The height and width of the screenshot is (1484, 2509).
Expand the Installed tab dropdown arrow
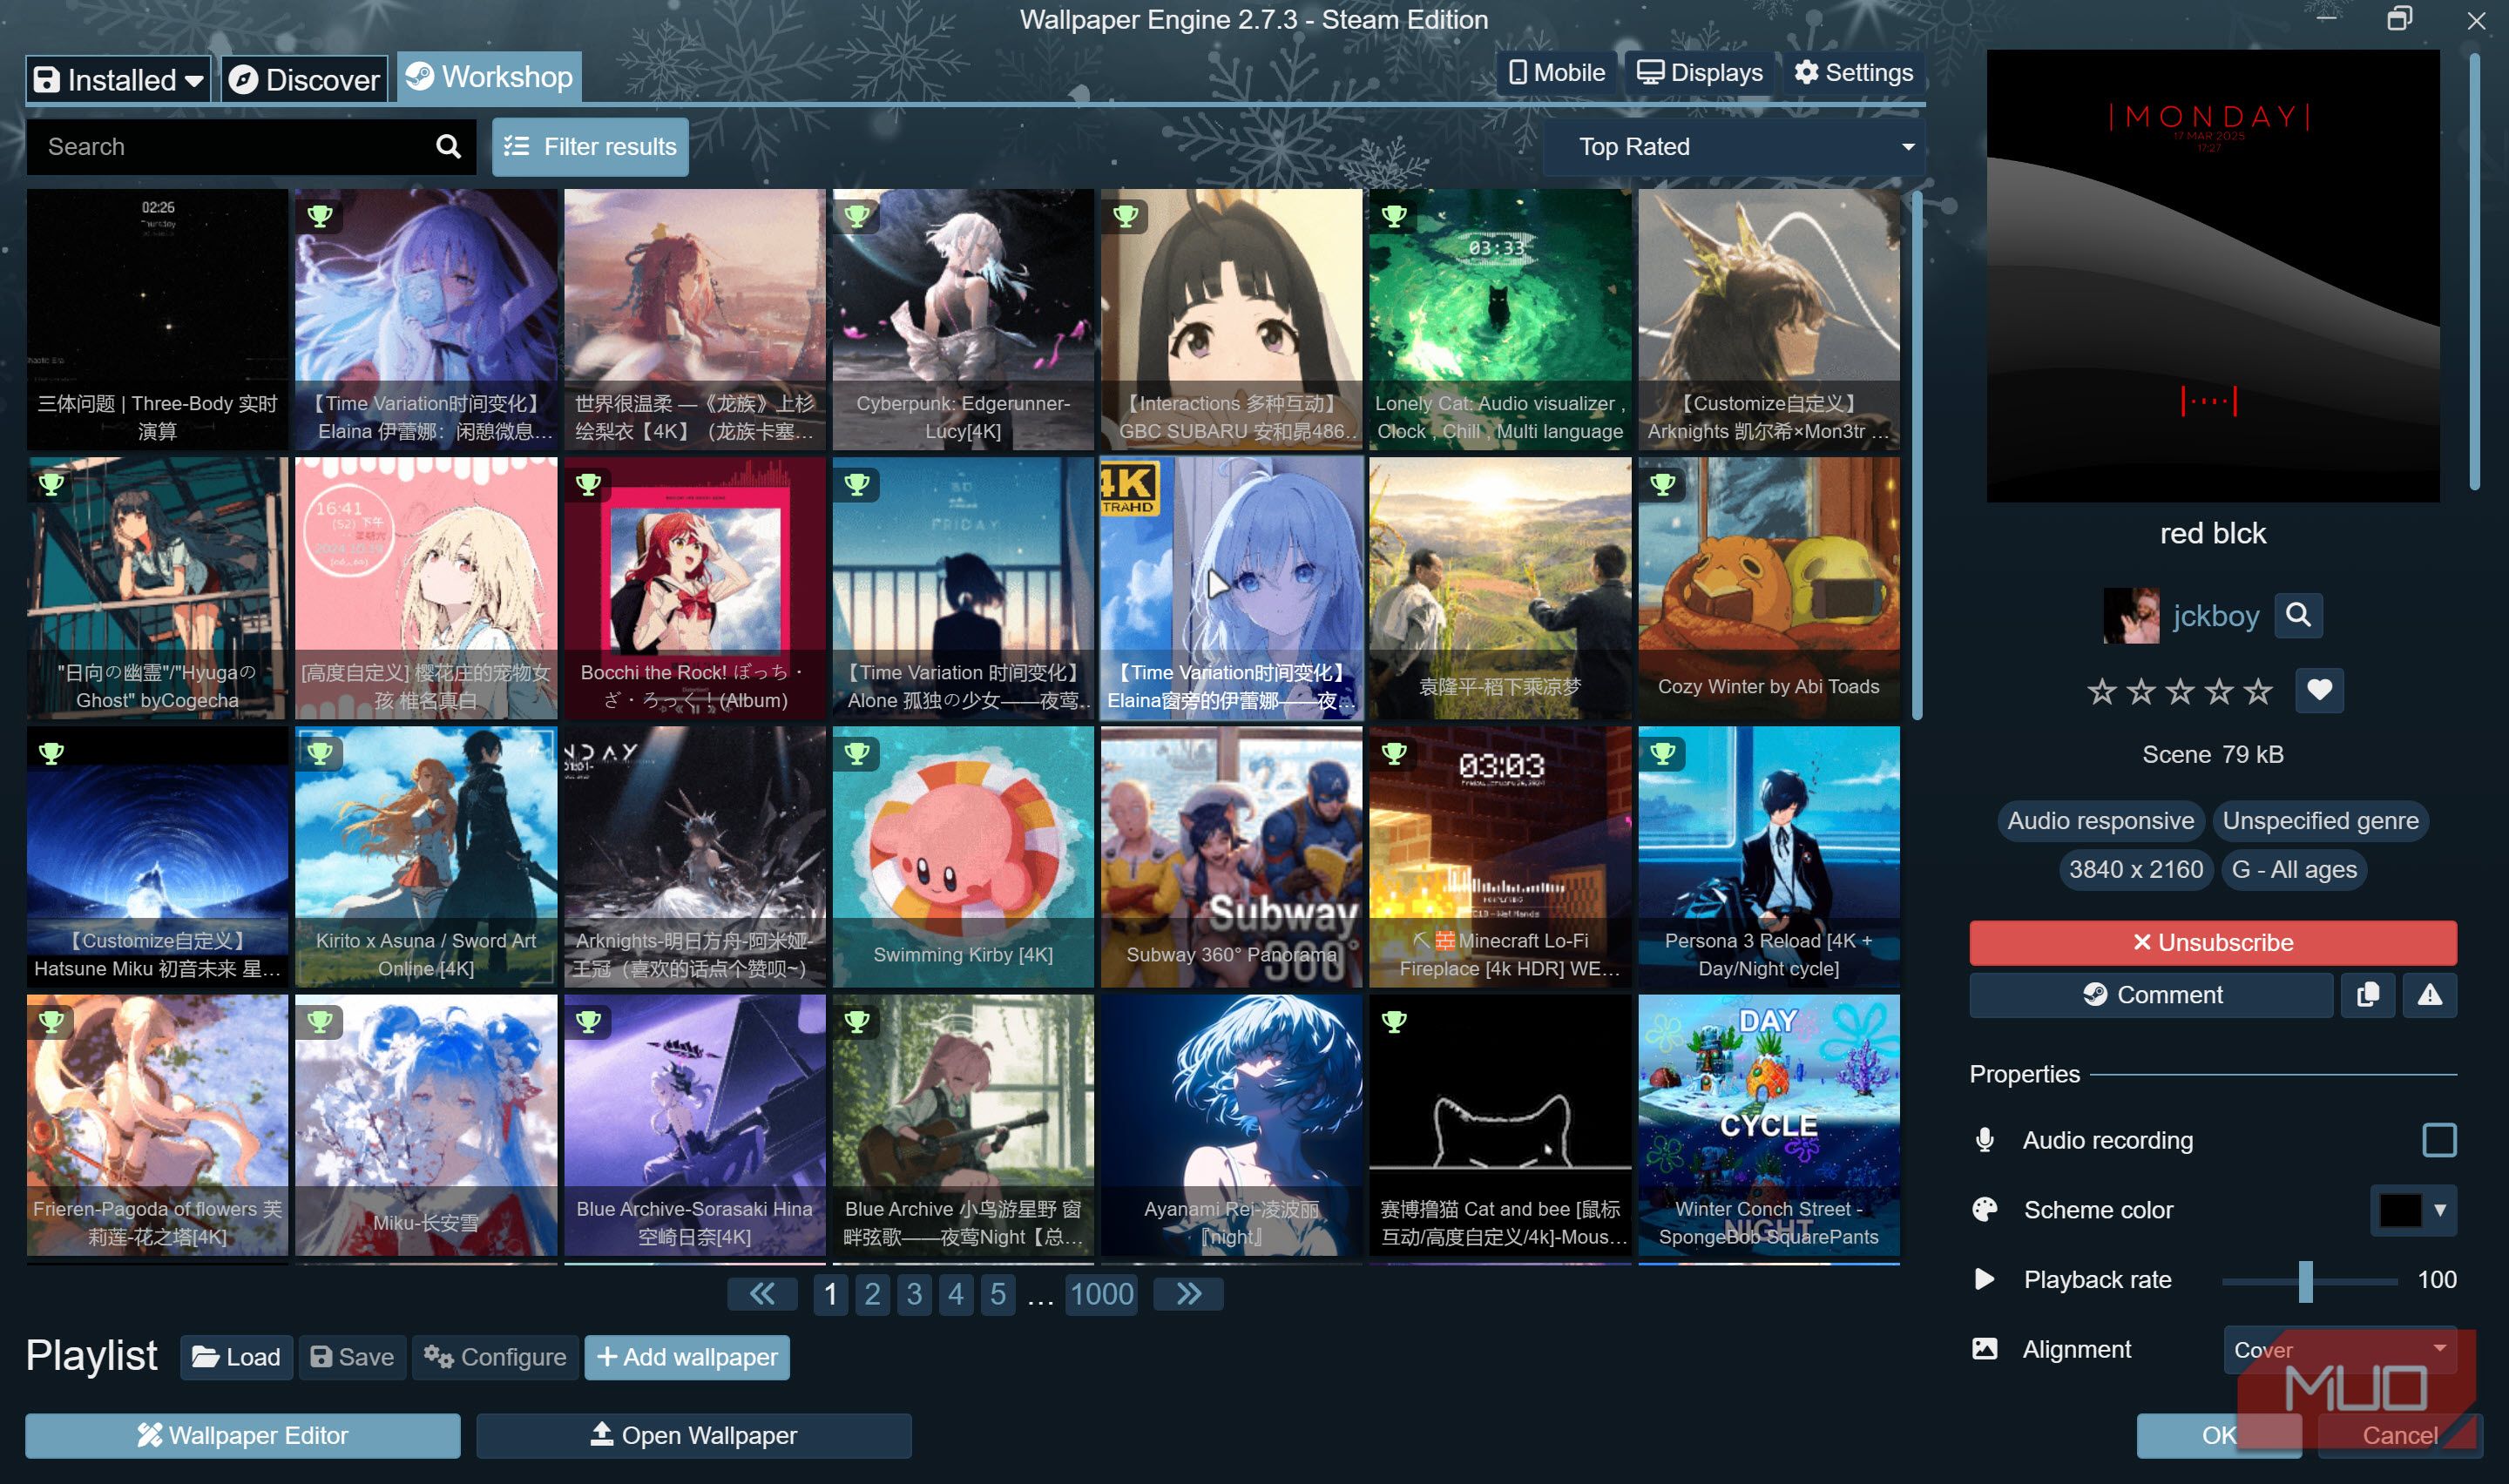tap(195, 80)
